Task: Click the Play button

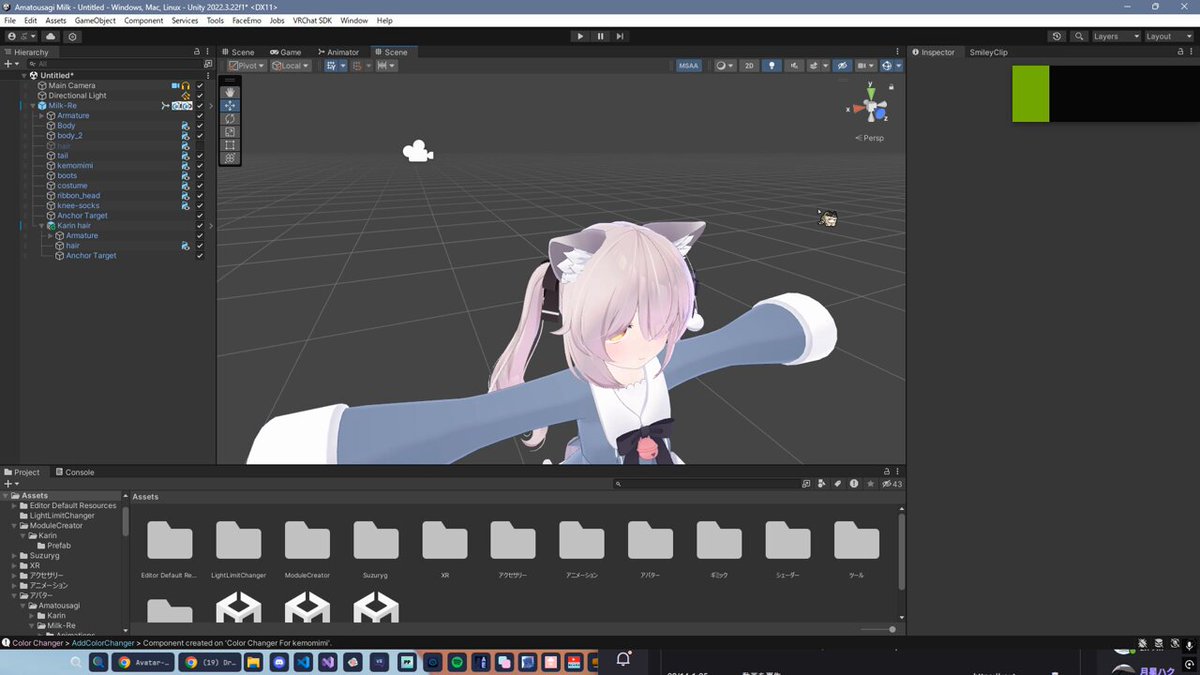Action: click(x=580, y=36)
